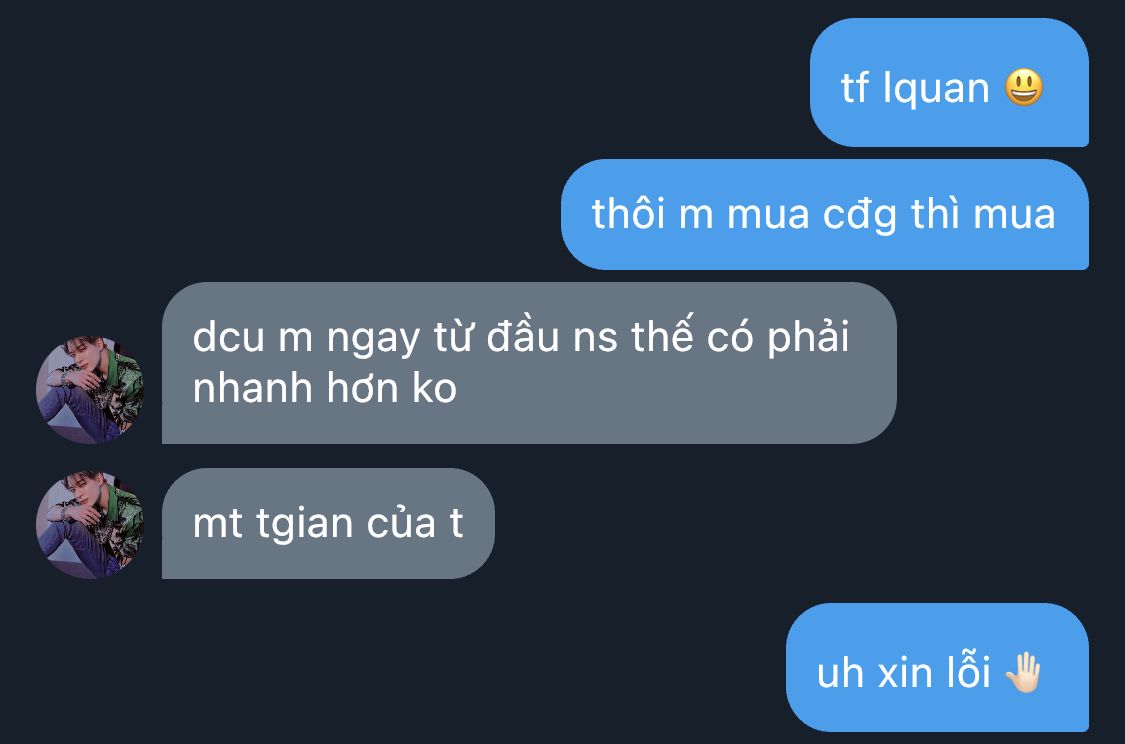Open sender avatar beside the dcu m message
This screenshot has width=1125, height=744.
pos(90,390)
